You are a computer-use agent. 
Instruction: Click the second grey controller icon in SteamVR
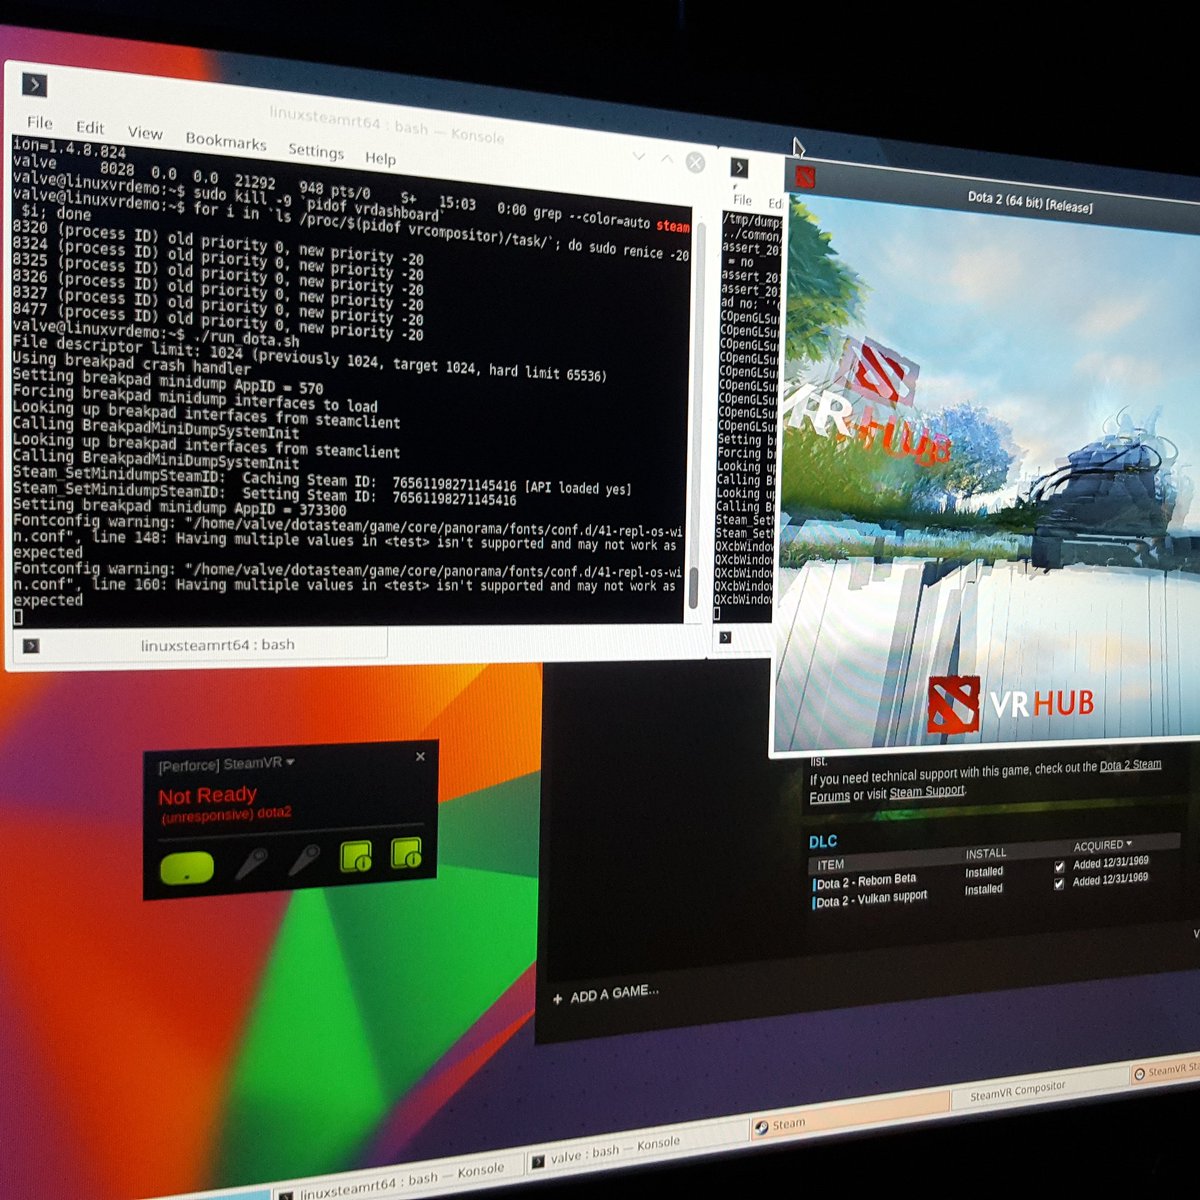[x=303, y=858]
